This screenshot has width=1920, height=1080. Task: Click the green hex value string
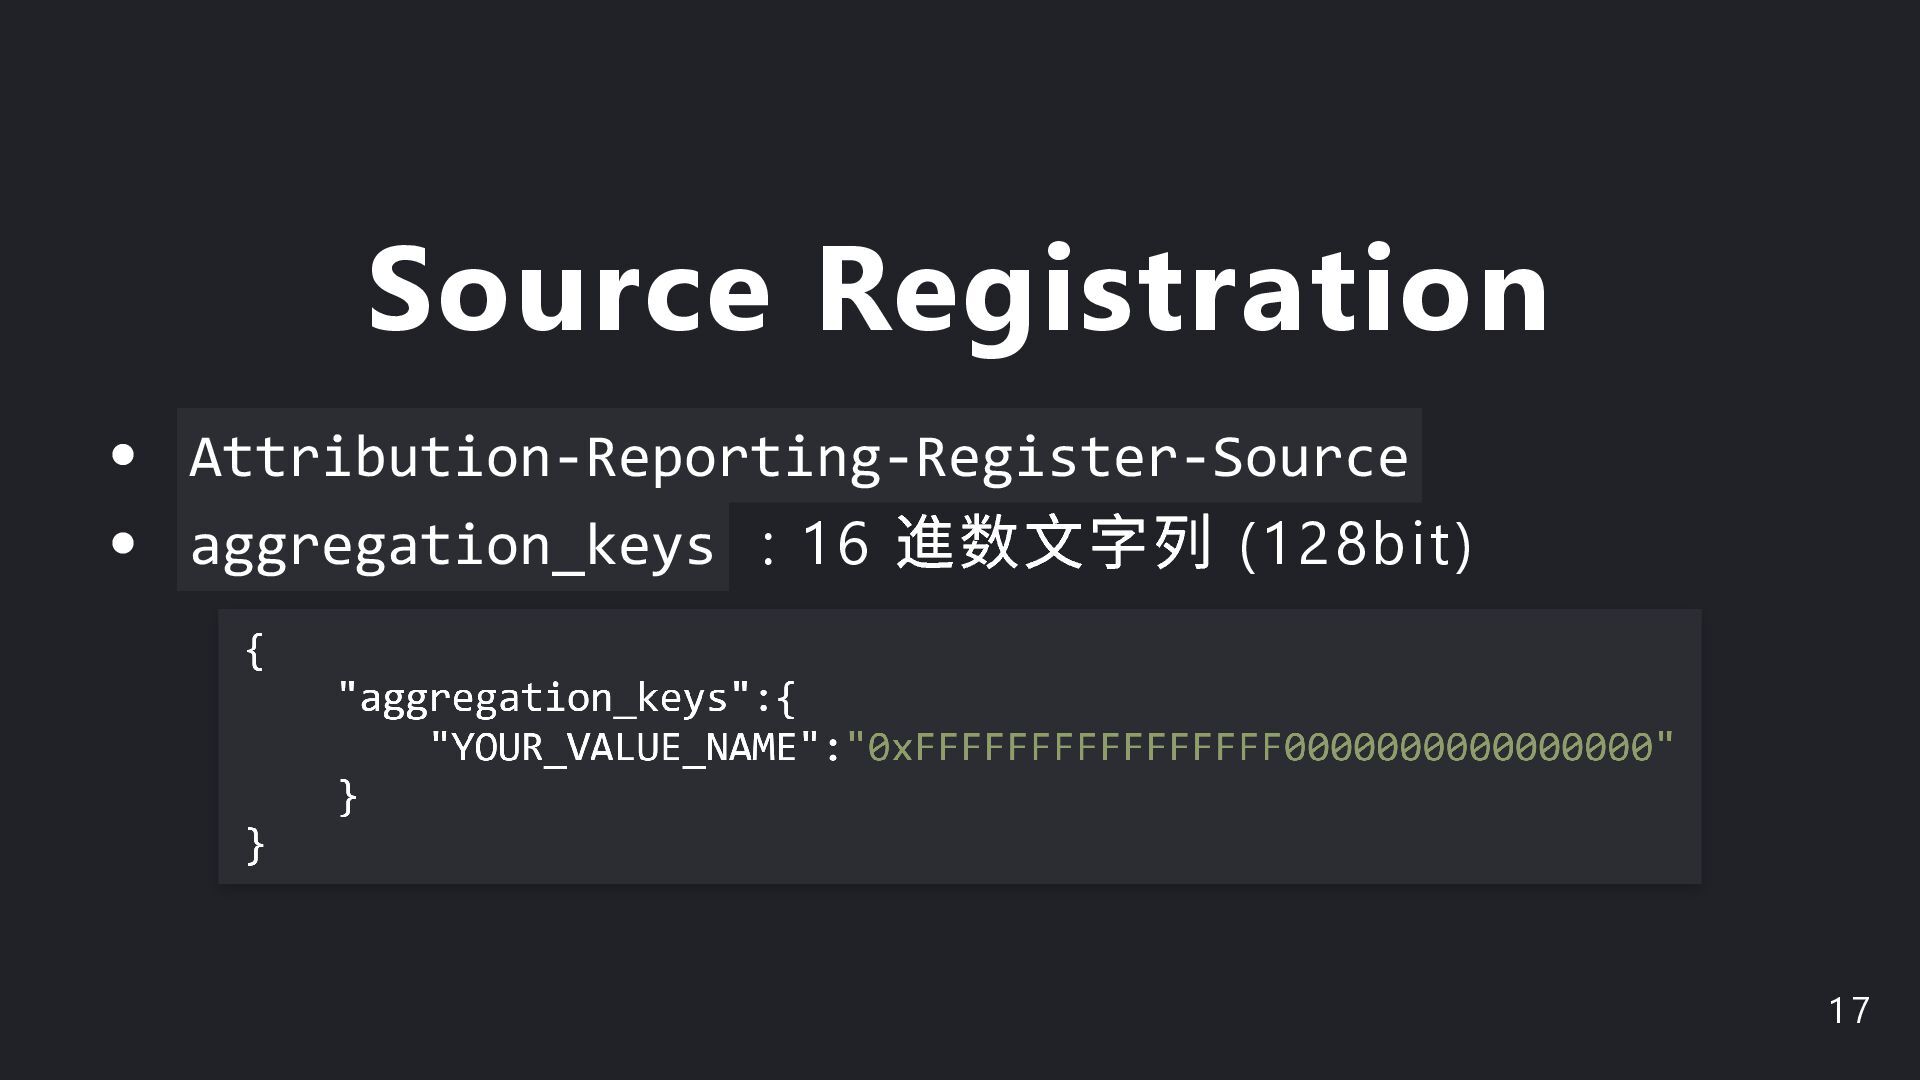[1260, 747]
